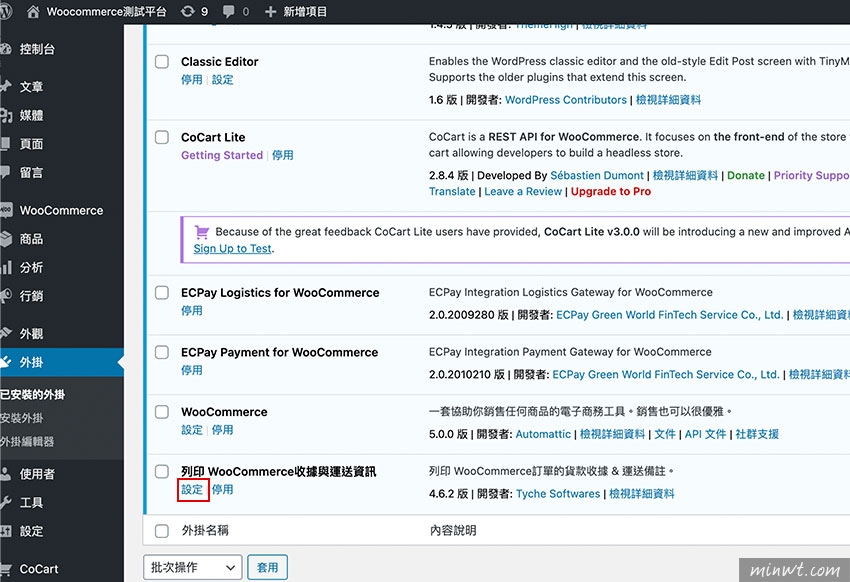This screenshot has height=582, width=850.
Task: Click CoCart Translate link
Action: click(452, 191)
